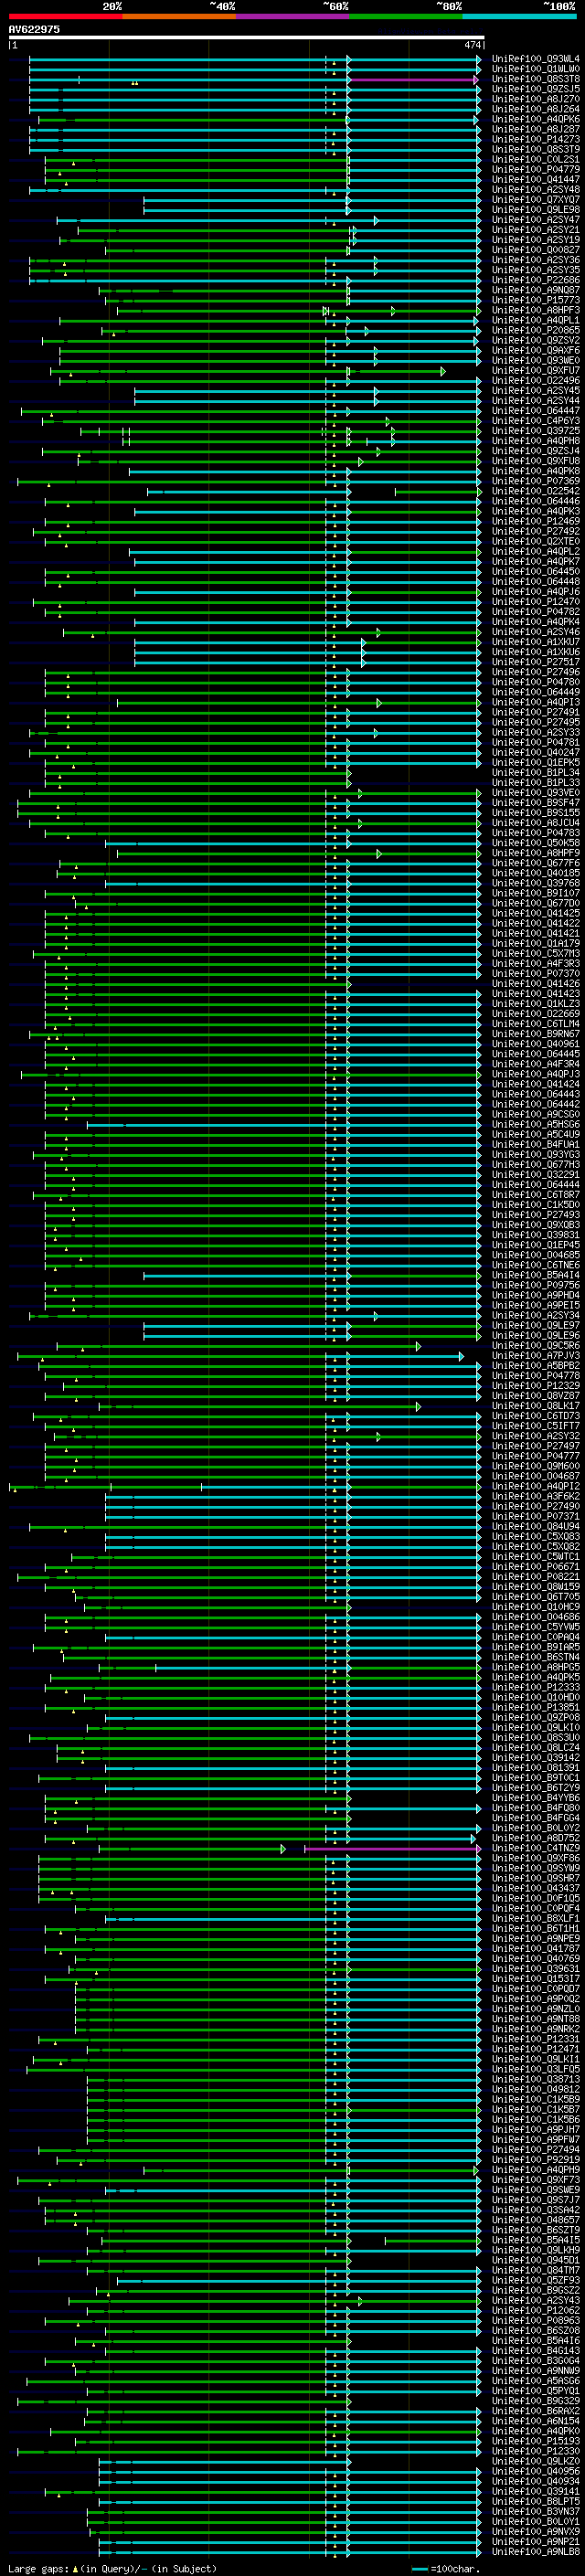Open hit UniRef100_P04780
Viewport: 585px width, 2576px height.
point(536,682)
